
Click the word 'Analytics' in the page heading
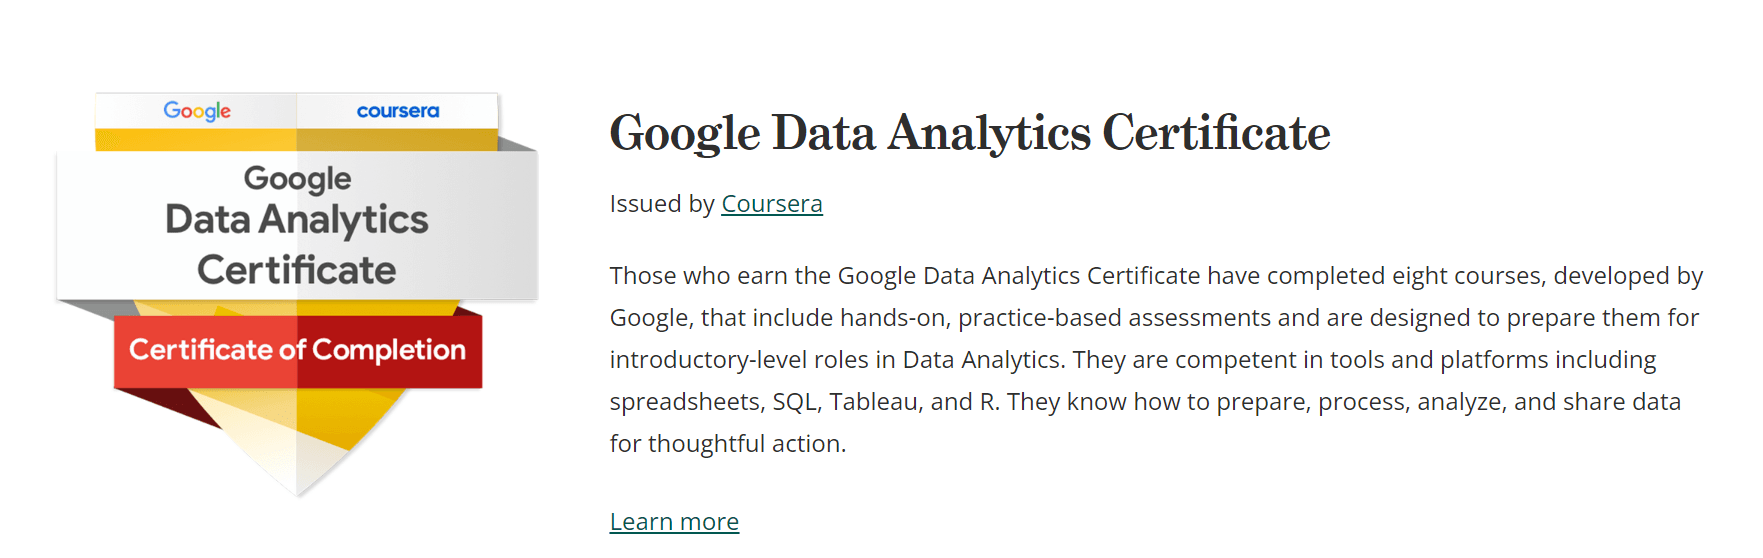(x=989, y=133)
